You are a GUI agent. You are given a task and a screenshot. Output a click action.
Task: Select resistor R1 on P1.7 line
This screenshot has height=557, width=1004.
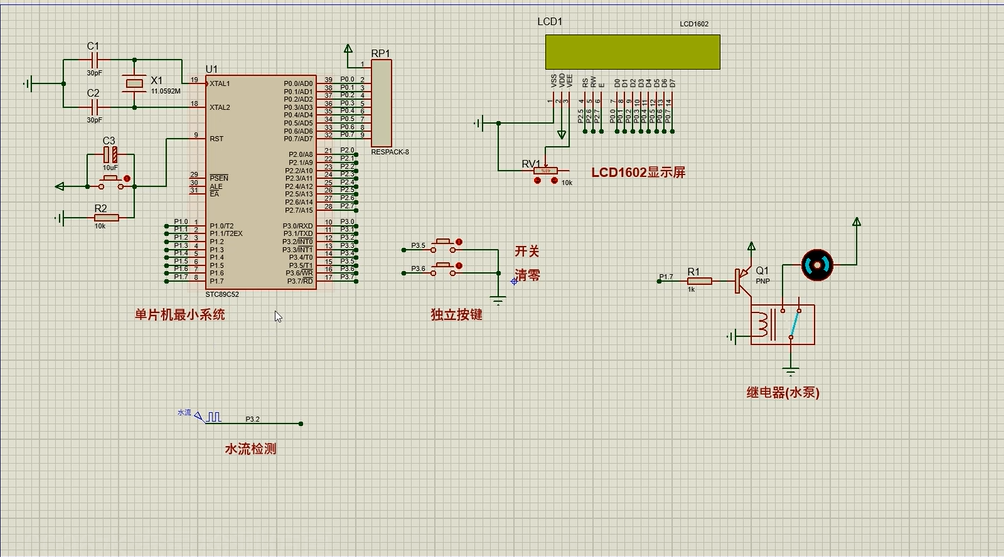coord(697,281)
